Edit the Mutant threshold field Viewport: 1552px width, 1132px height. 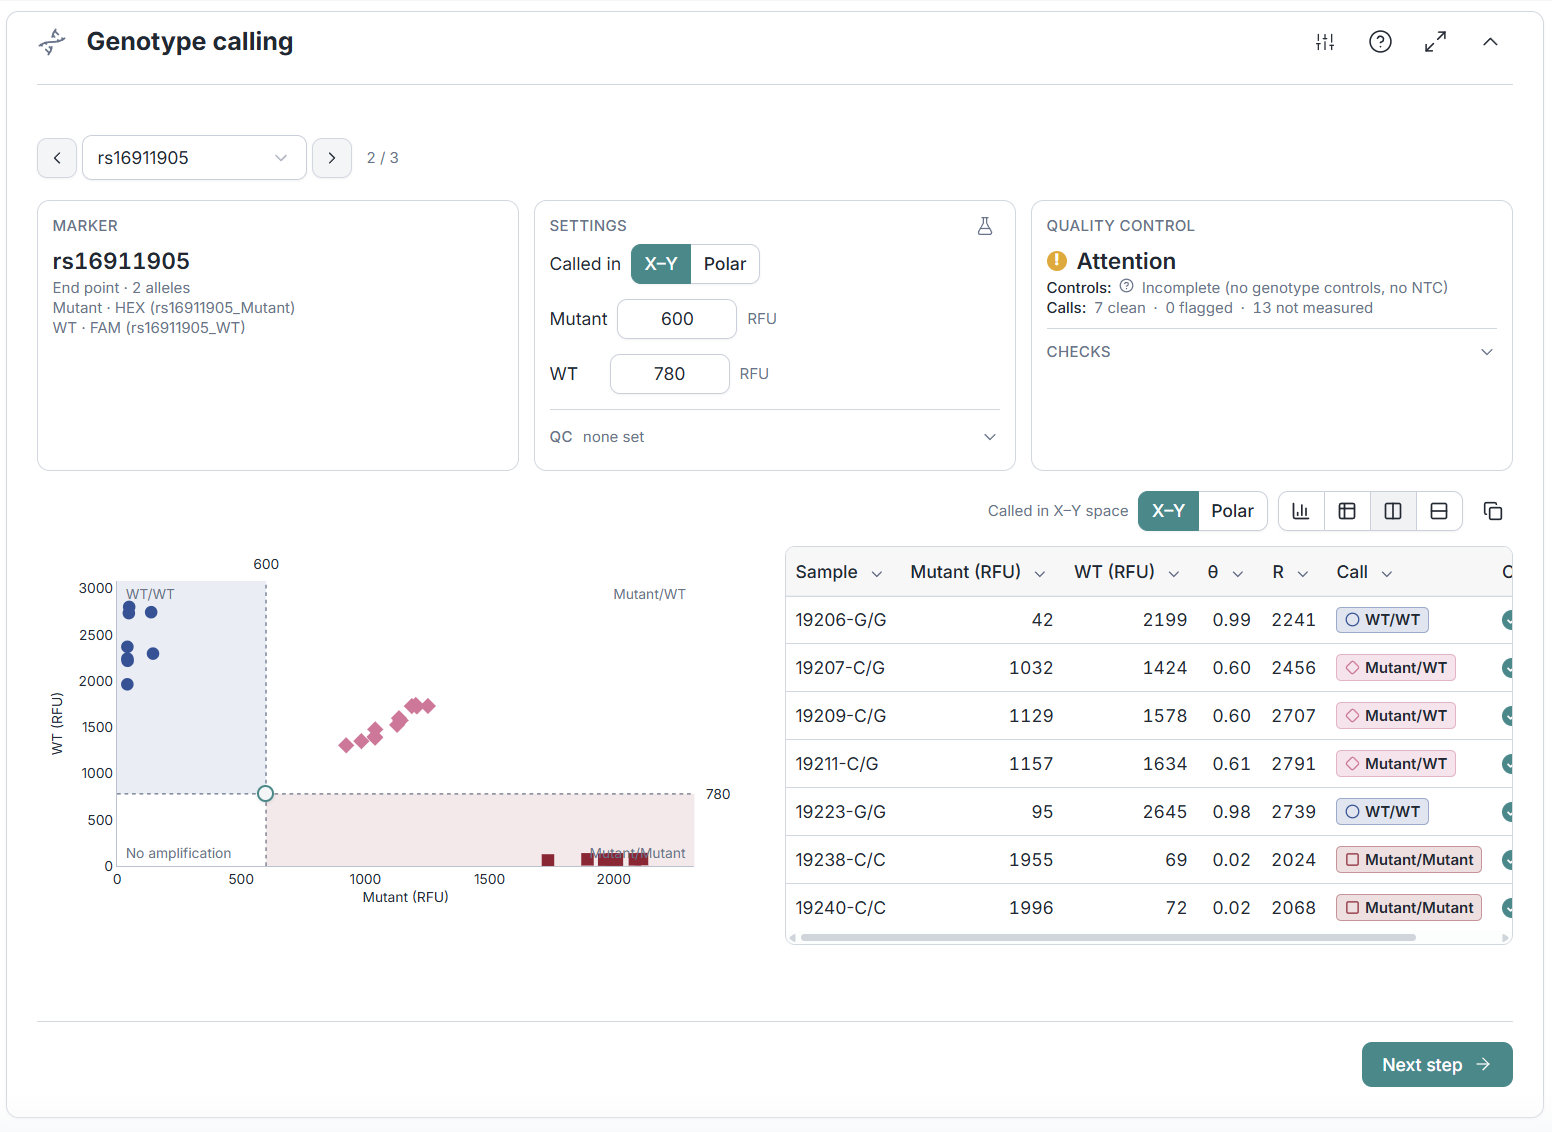[677, 319]
